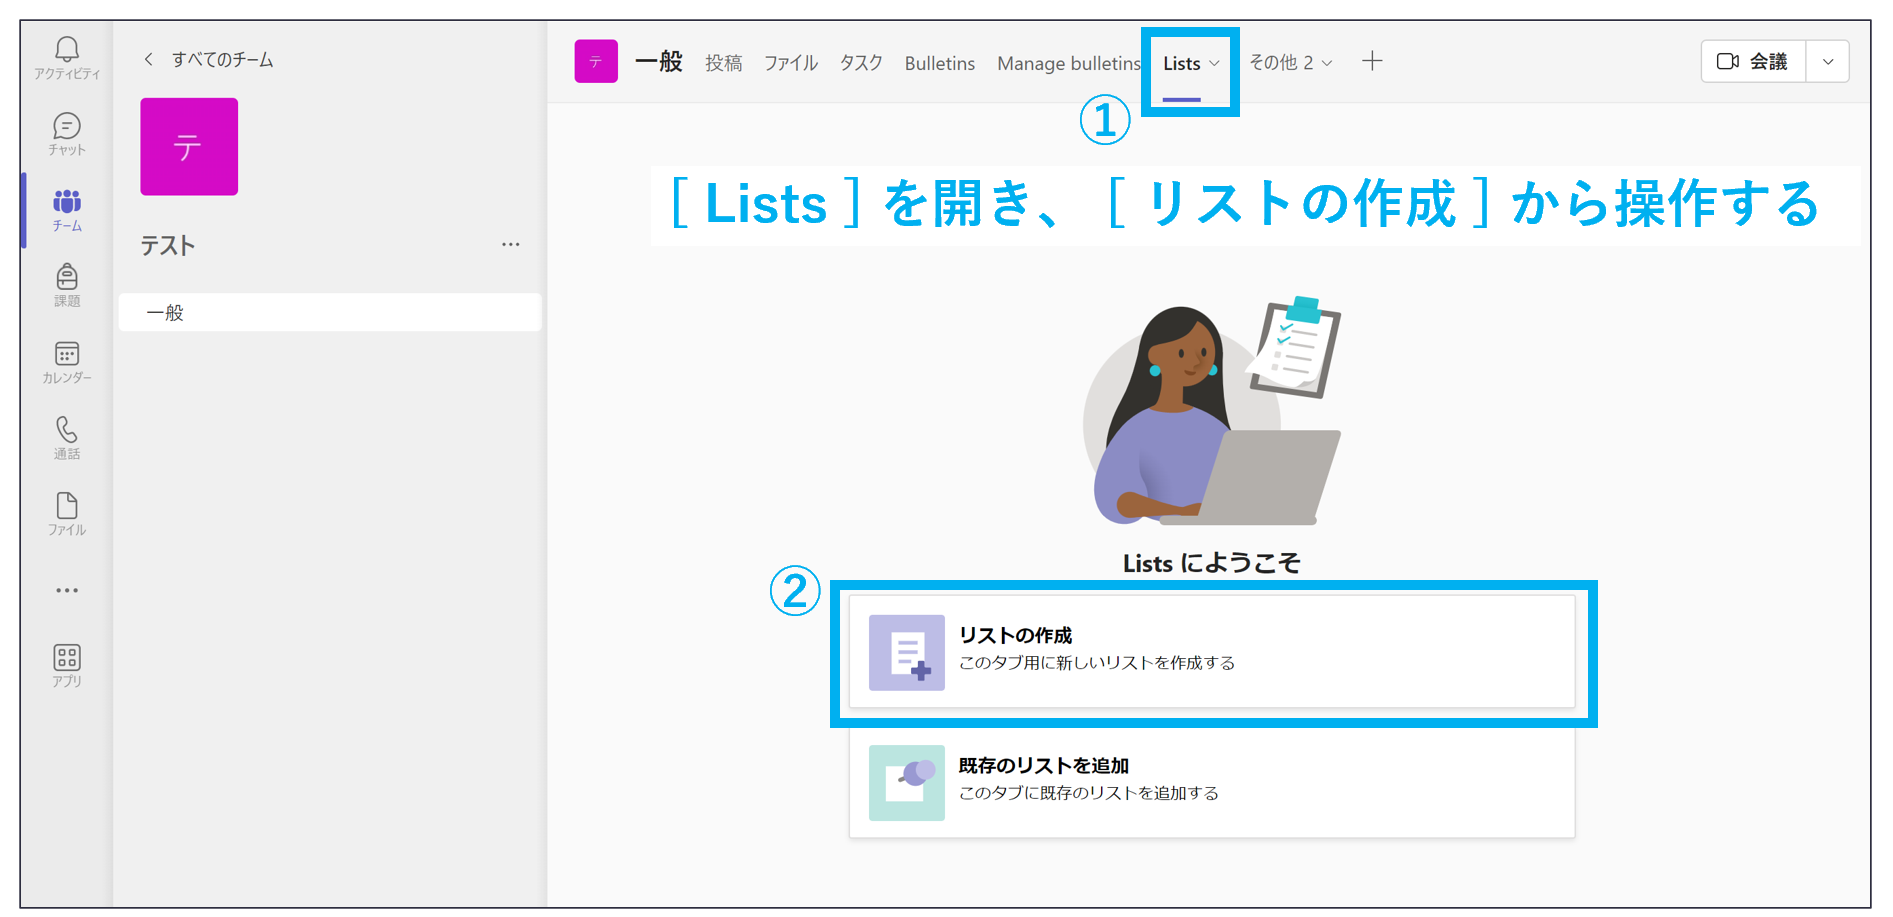Click the リストの作成 list-plus icon
This screenshot has height=917, width=1893.
pyautogui.click(x=907, y=652)
